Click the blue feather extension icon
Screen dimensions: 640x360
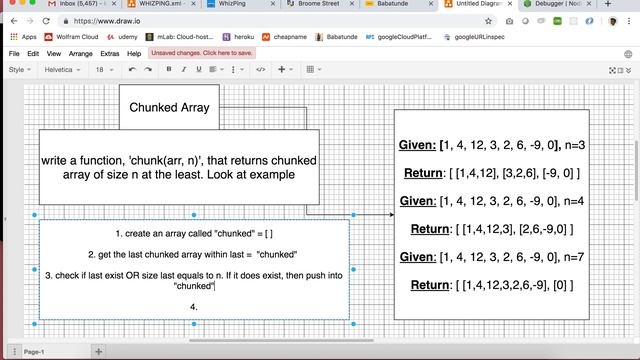589,21
